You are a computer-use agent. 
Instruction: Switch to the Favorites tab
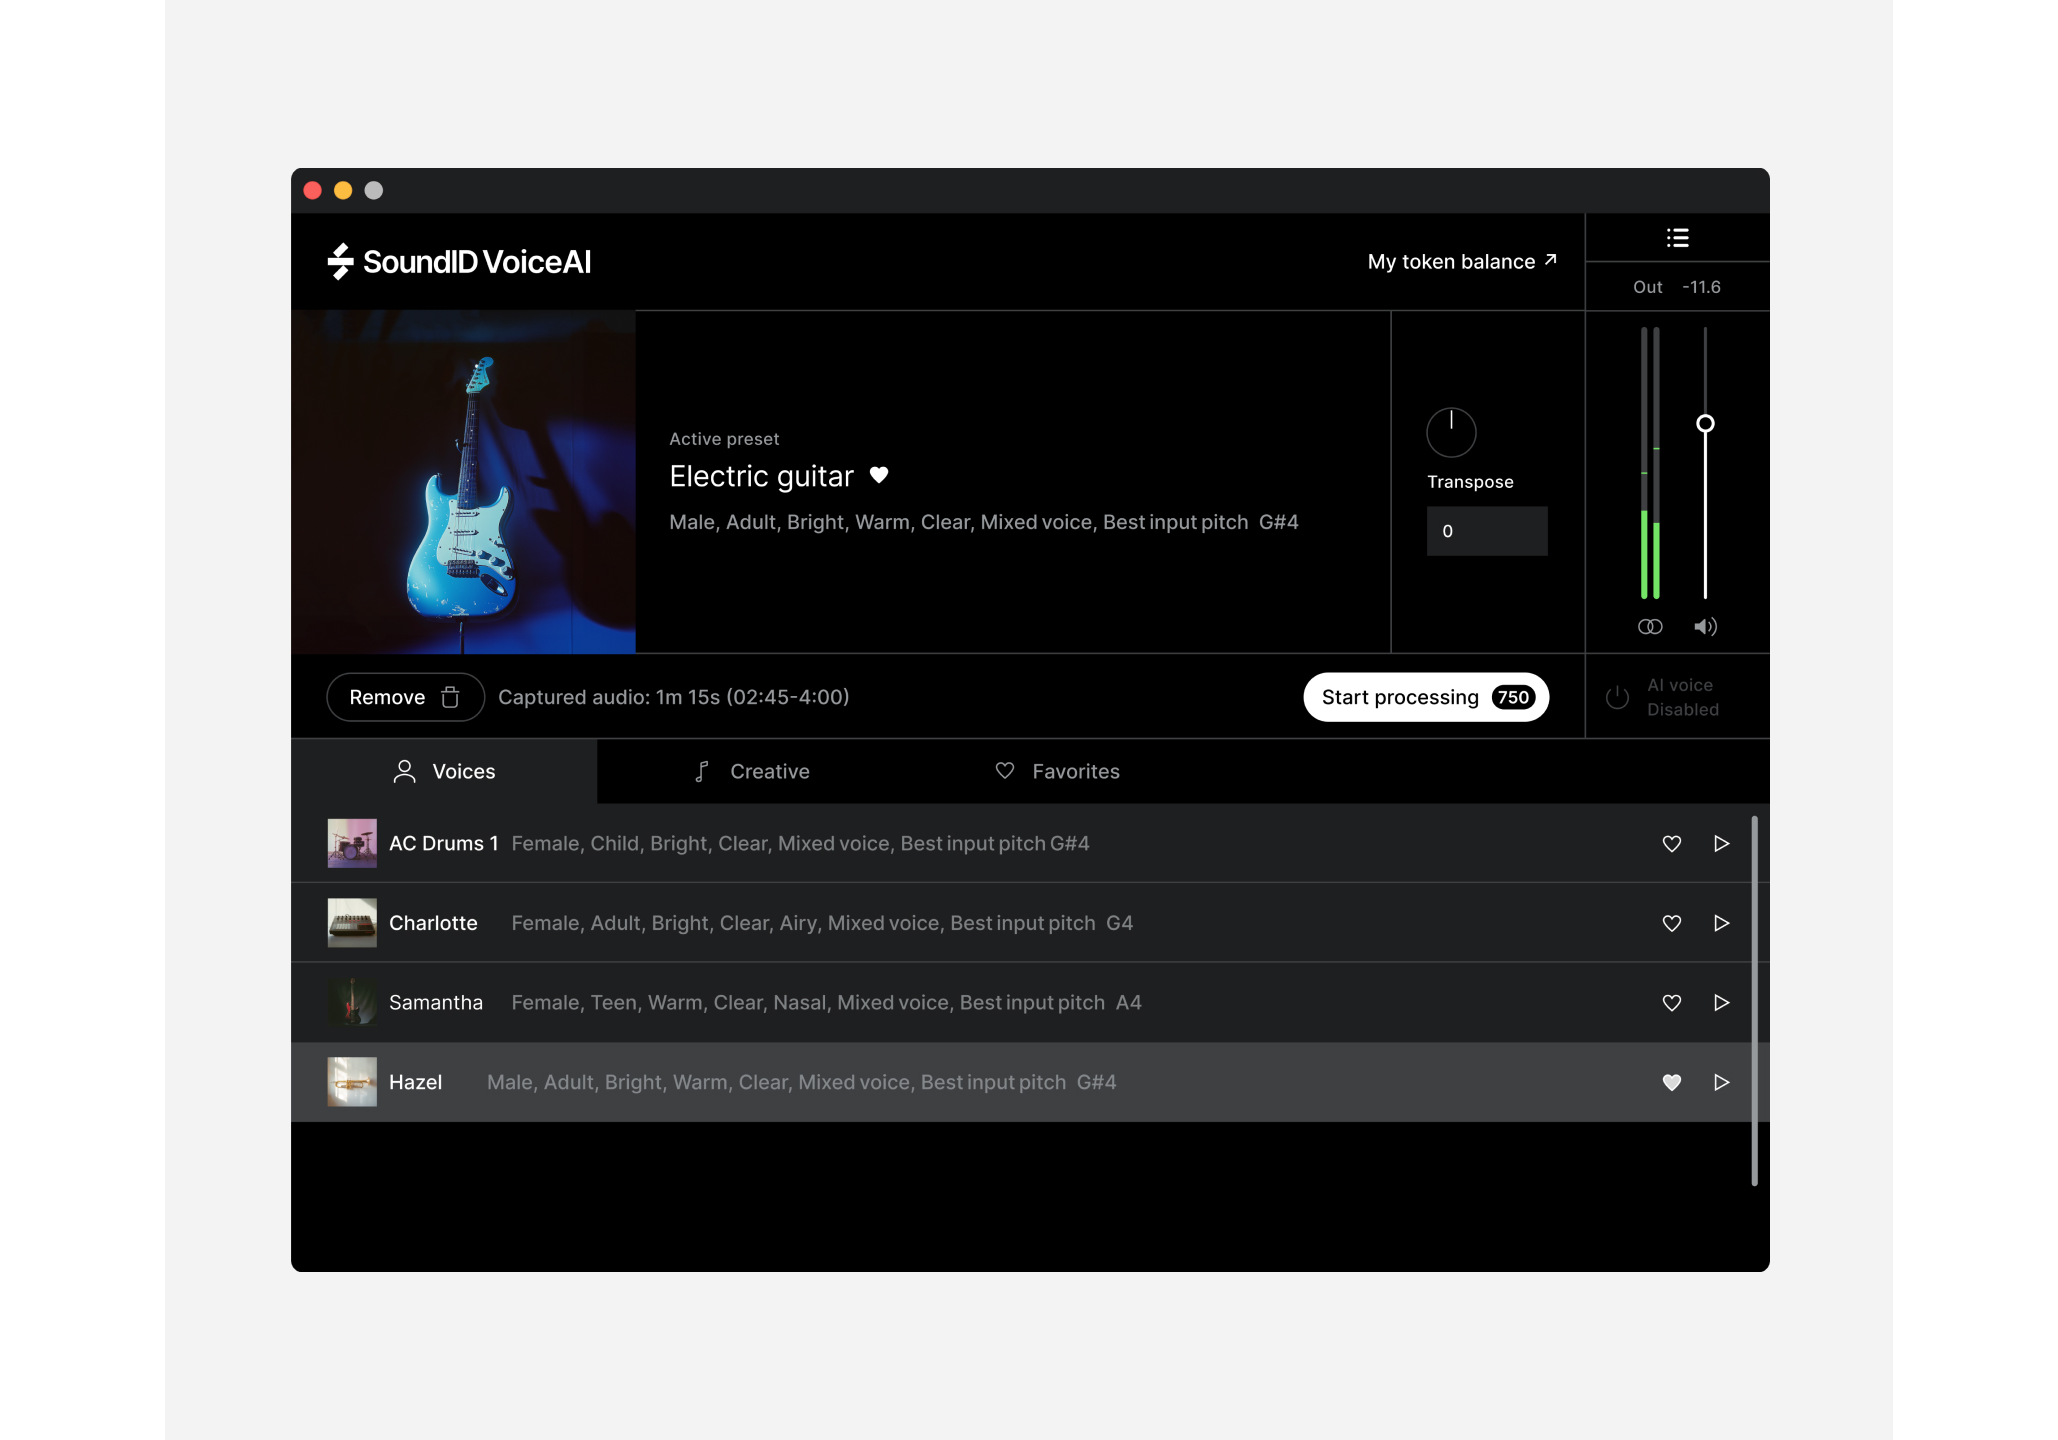1057,771
